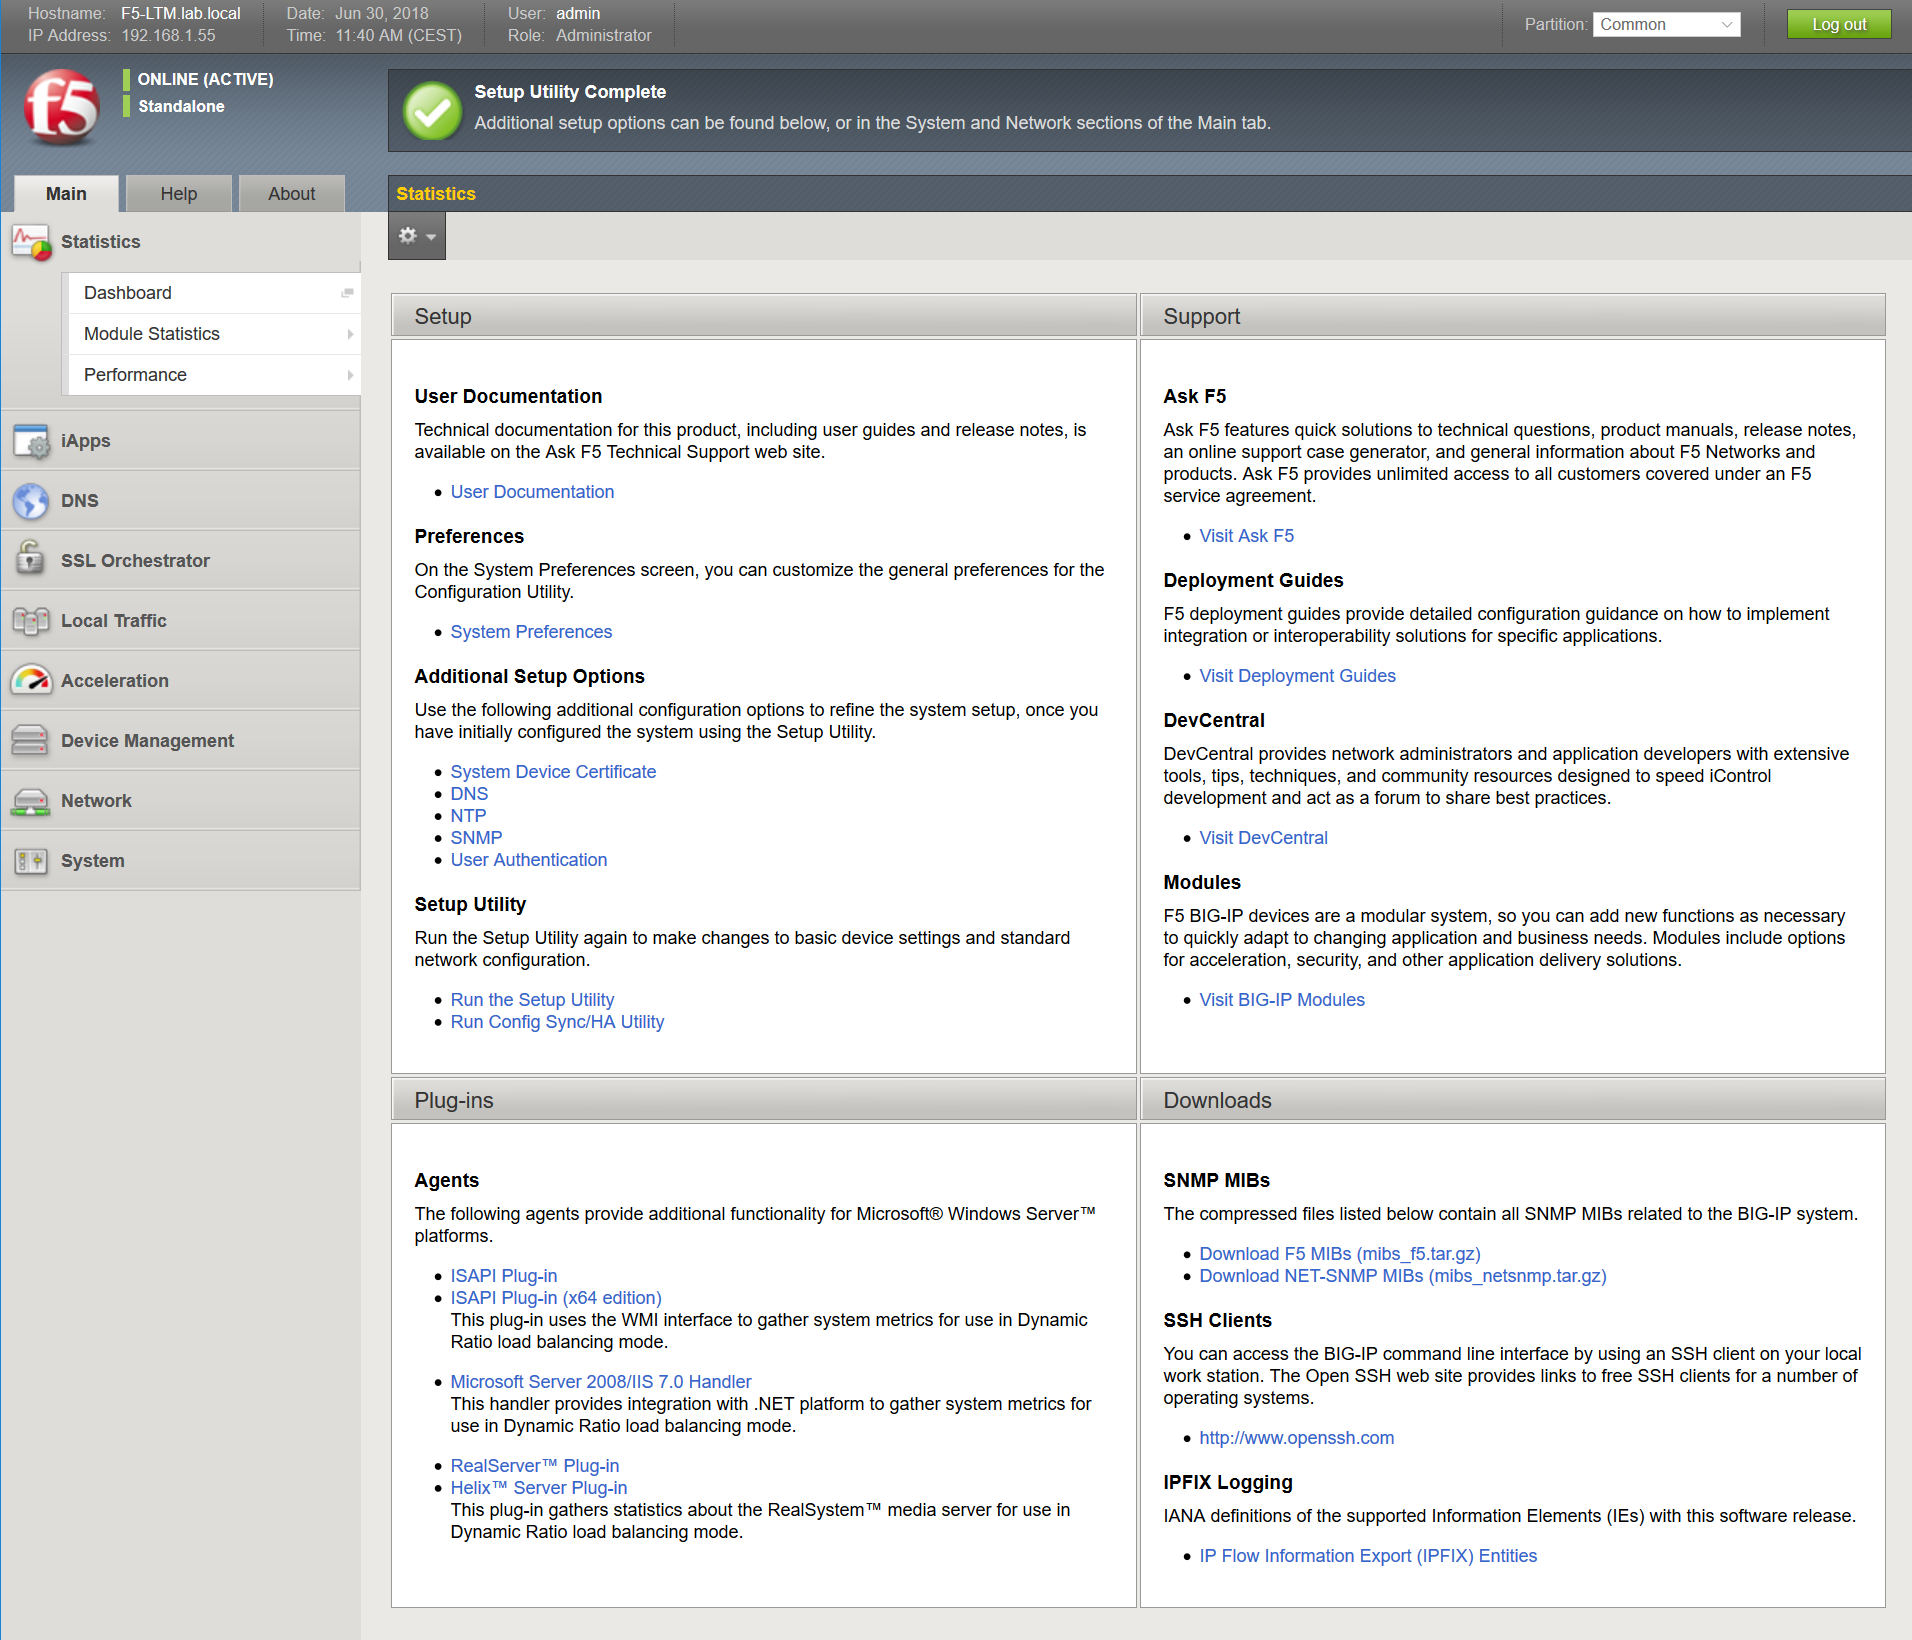Switch to the Main tab

[66, 194]
